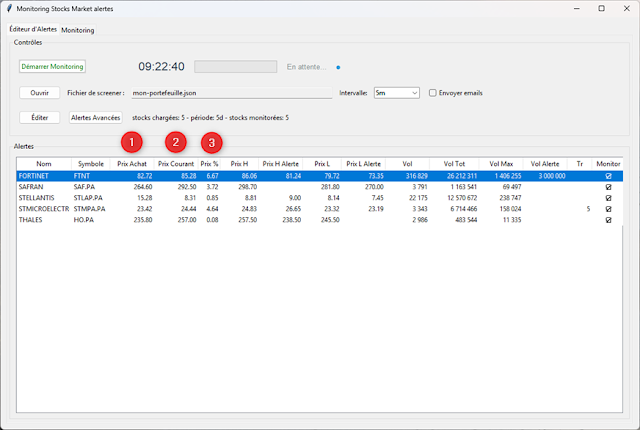Image resolution: width=640 pixels, height=430 pixels.
Task: Uncheck Monitor checkbox for the SAFRAN row
Action: coord(608,186)
